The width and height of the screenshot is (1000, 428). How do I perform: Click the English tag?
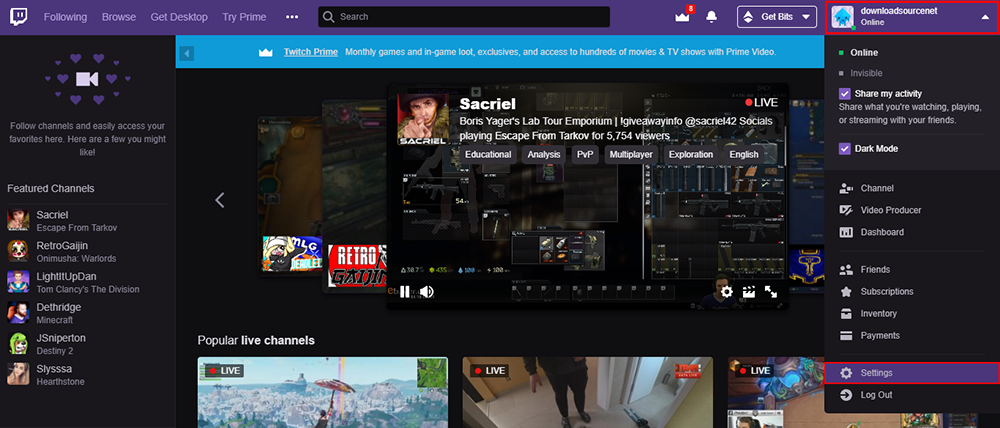tap(744, 154)
